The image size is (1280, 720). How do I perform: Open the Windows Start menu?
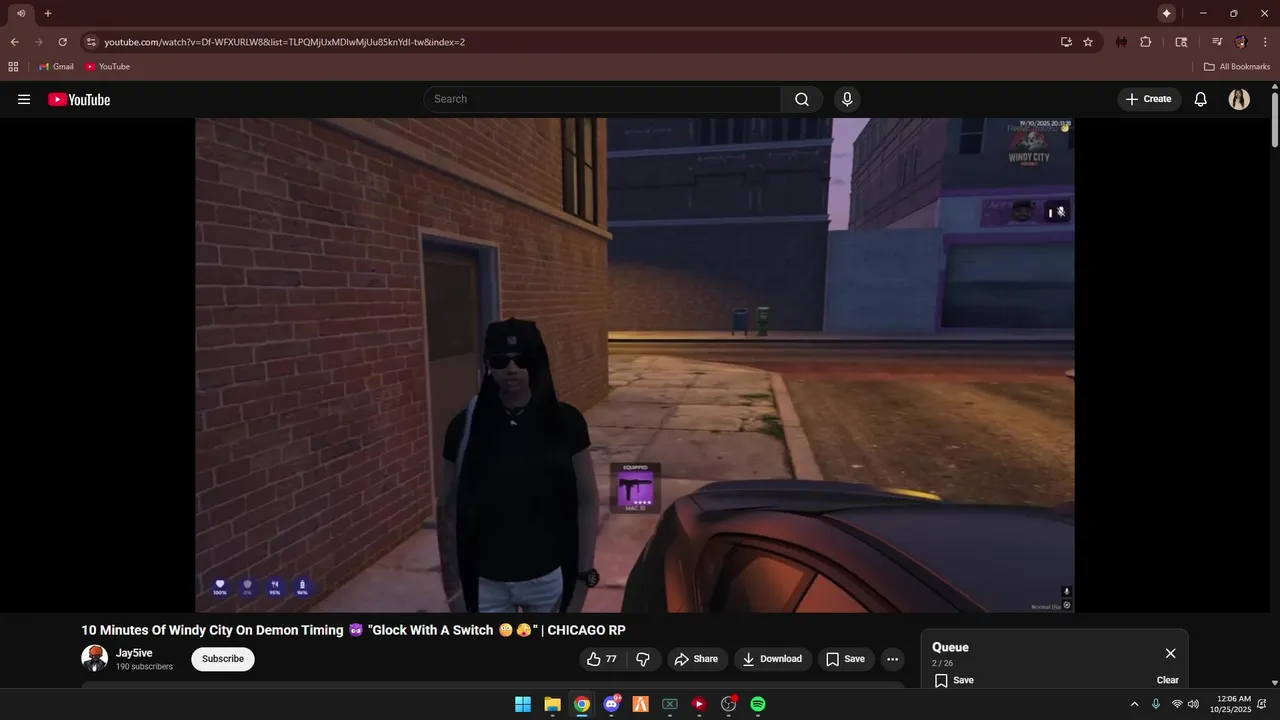point(523,704)
